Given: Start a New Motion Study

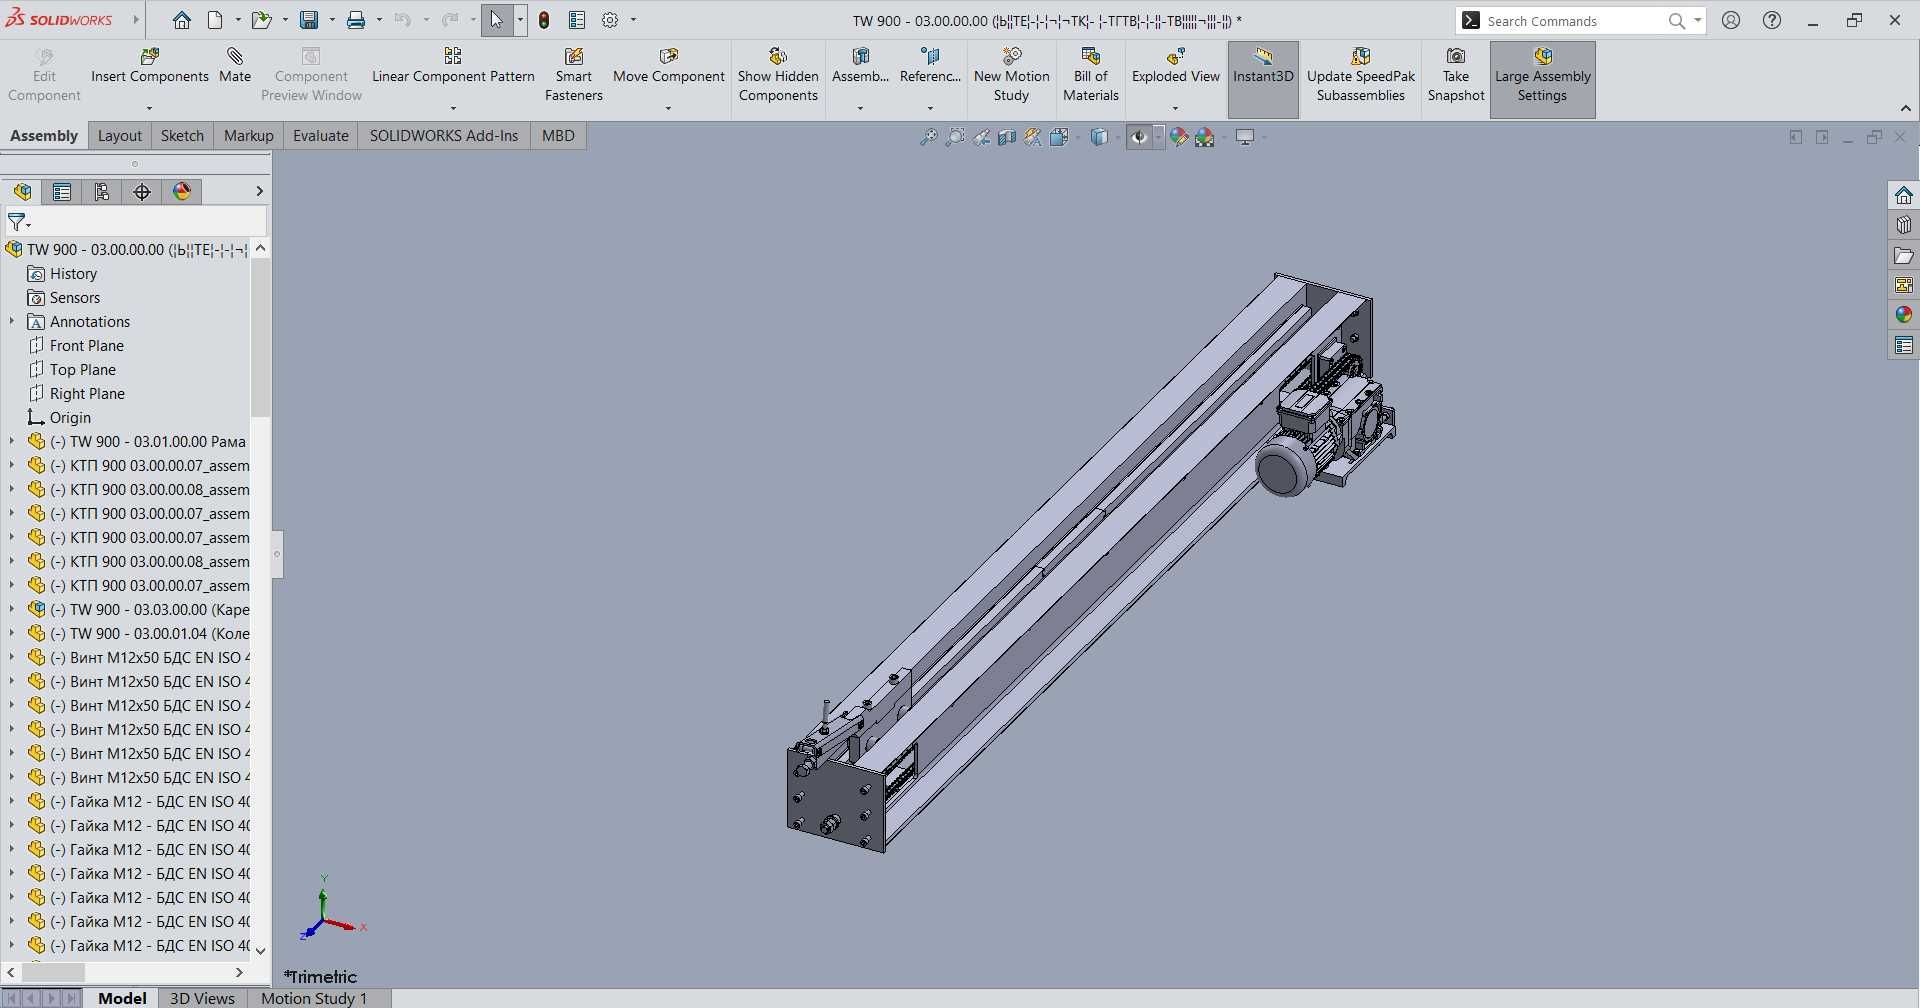Looking at the screenshot, I should click(x=1011, y=75).
